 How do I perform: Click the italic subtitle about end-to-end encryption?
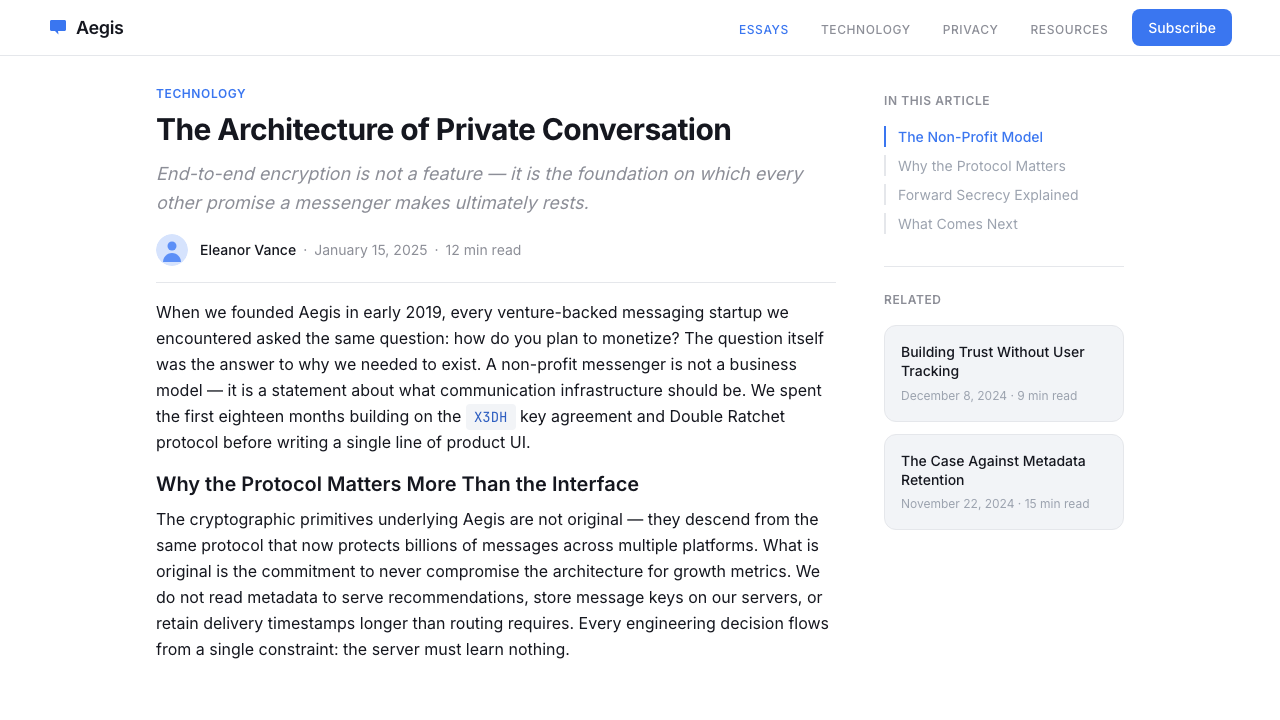[x=480, y=188]
